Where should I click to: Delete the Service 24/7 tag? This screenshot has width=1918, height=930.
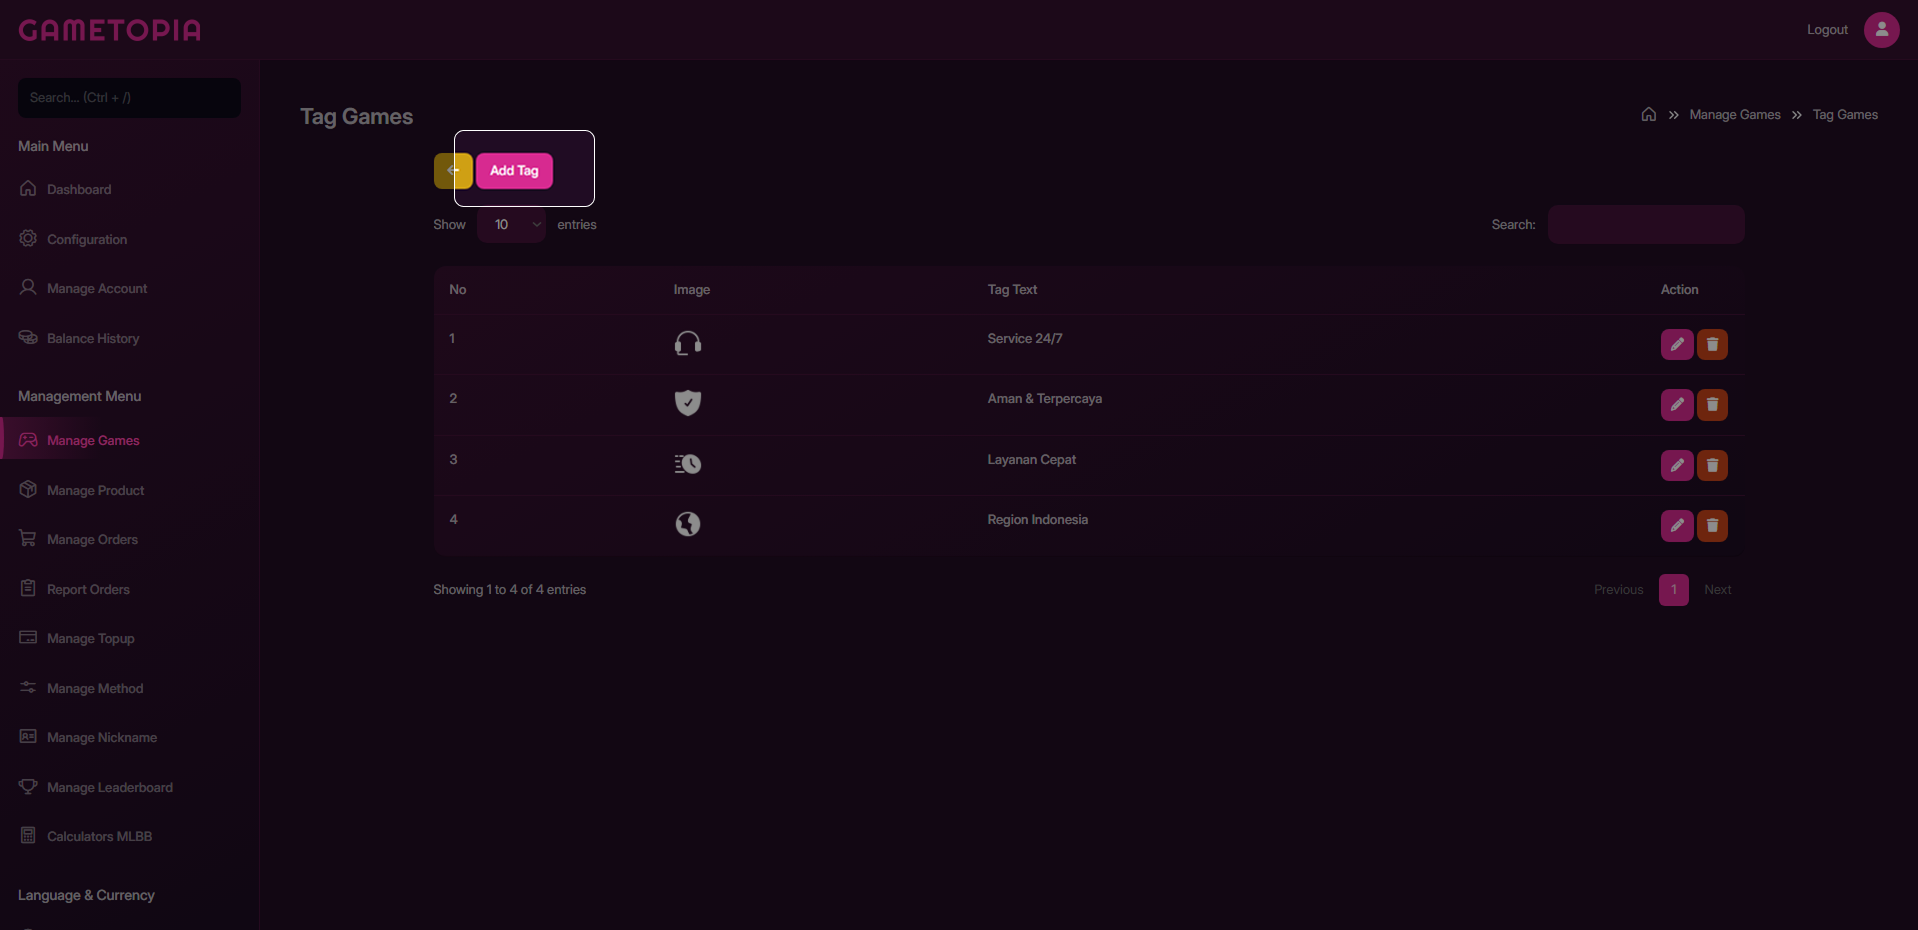click(1712, 345)
